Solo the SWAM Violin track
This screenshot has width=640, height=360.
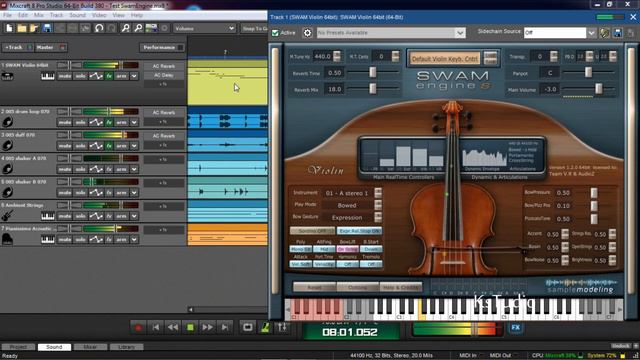pos(80,76)
